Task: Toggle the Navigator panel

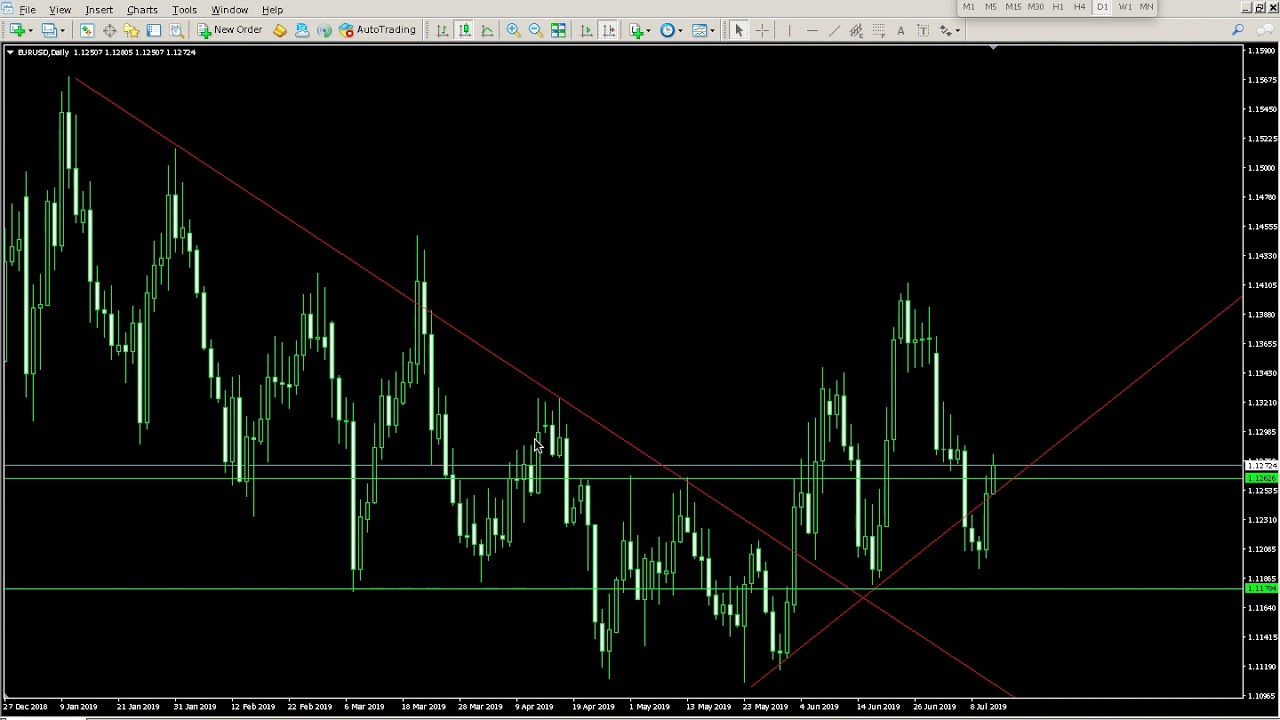Action: [x=131, y=30]
